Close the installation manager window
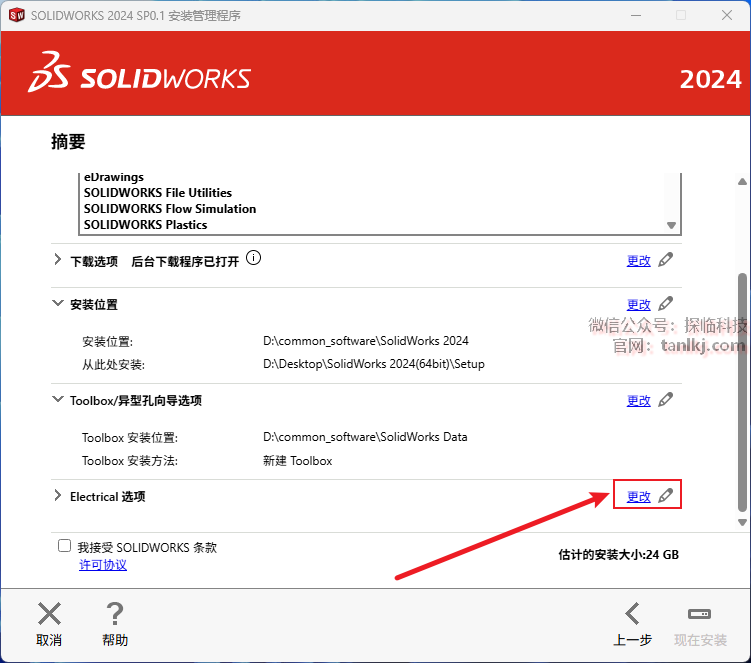 point(727,15)
